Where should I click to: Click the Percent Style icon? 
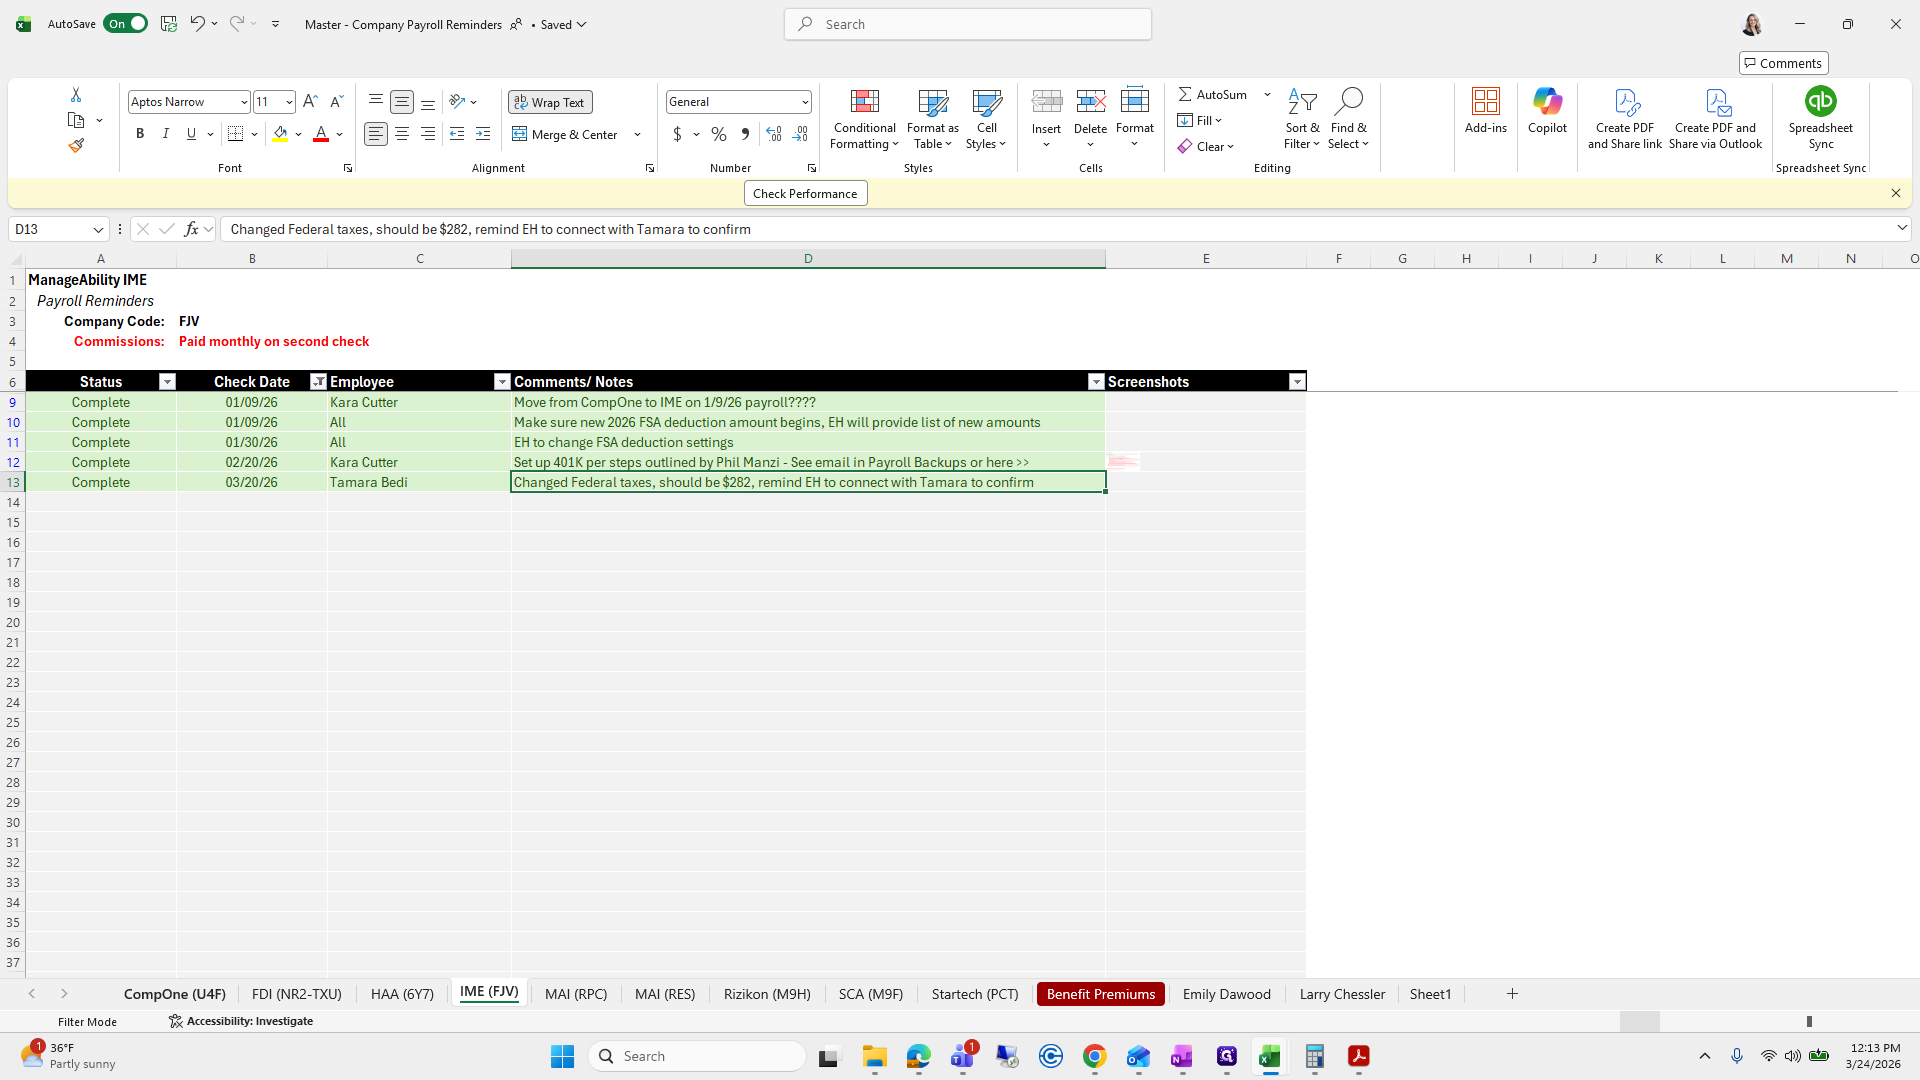pos(719,134)
